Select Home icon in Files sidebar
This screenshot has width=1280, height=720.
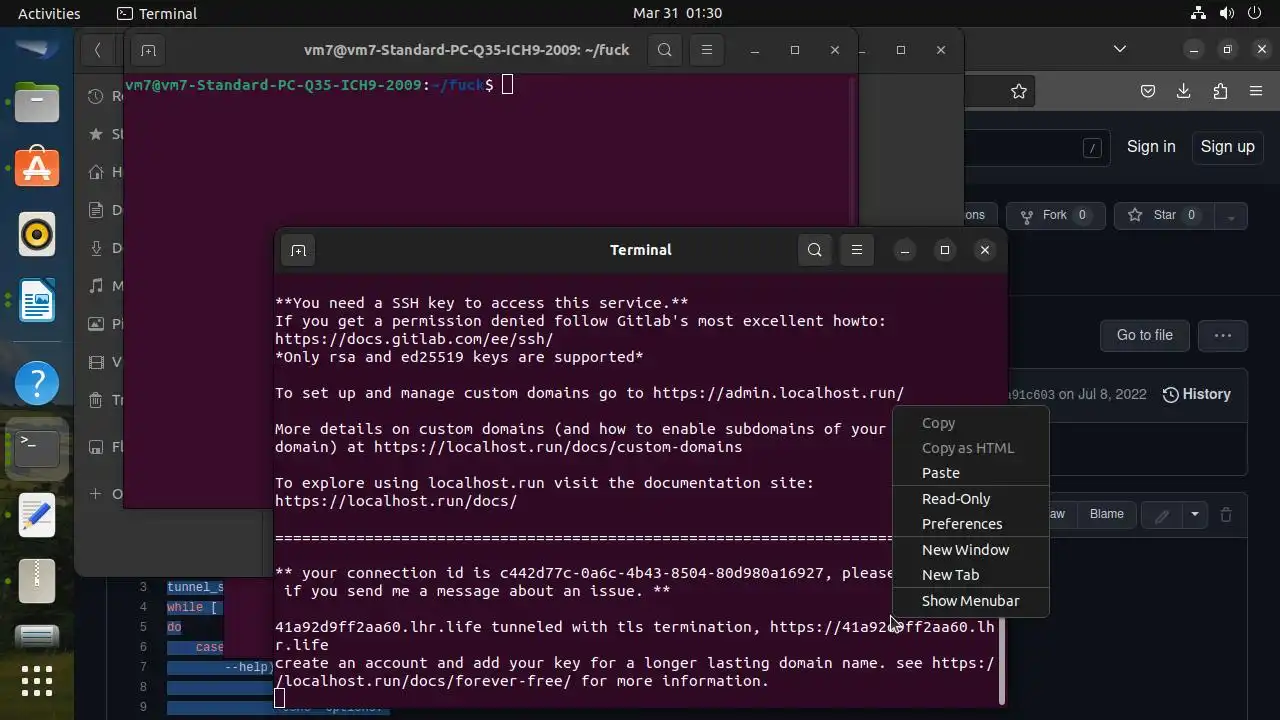[x=96, y=172]
